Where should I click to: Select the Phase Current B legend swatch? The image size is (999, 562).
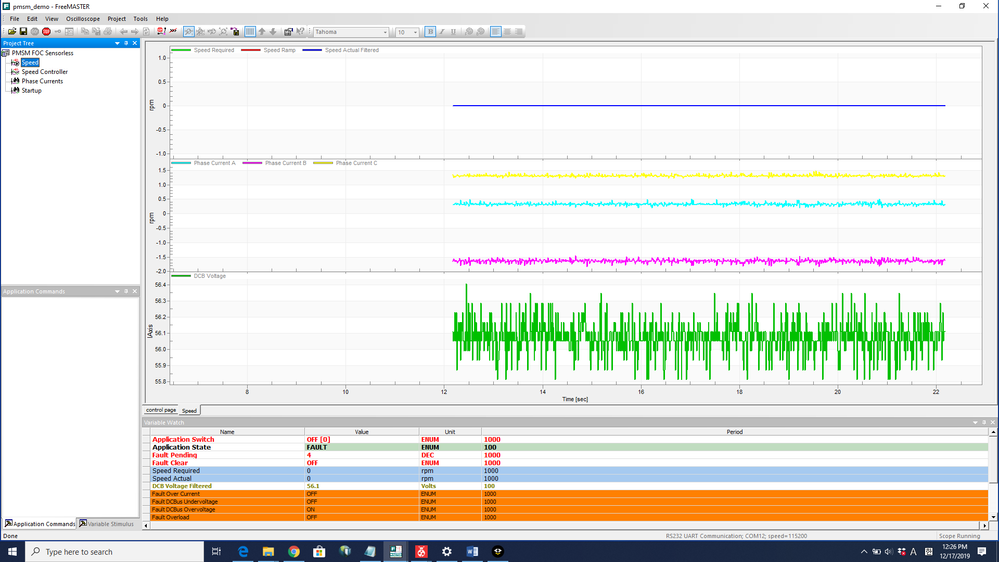pyautogui.click(x=252, y=163)
